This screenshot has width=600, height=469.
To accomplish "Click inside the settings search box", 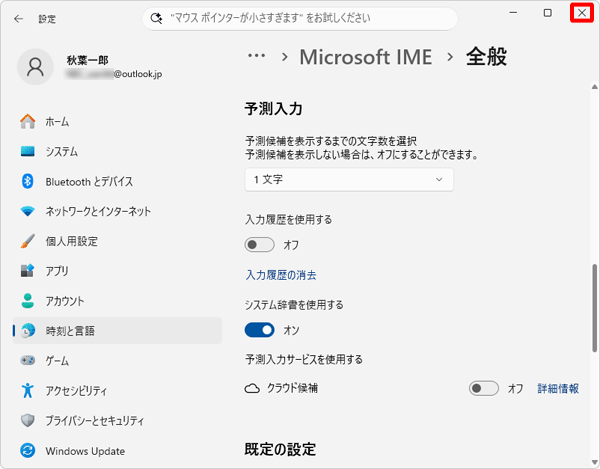I will (300, 18).
